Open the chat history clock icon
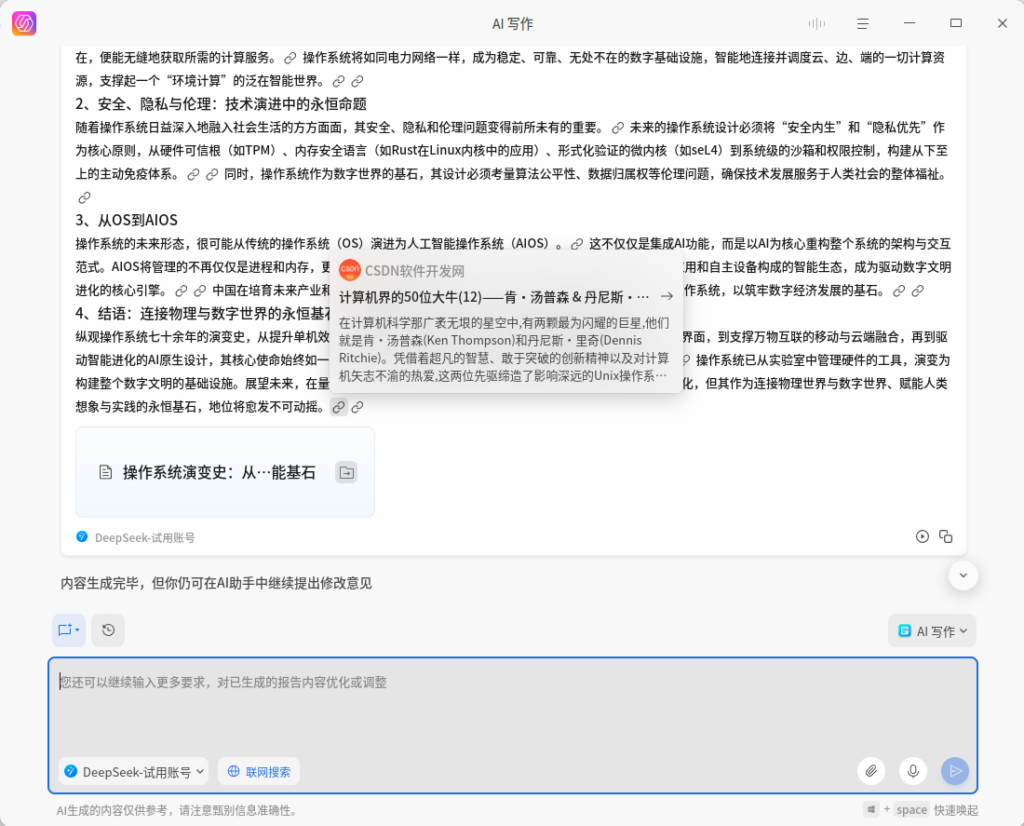The width and height of the screenshot is (1024, 826). (x=108, y=630)
